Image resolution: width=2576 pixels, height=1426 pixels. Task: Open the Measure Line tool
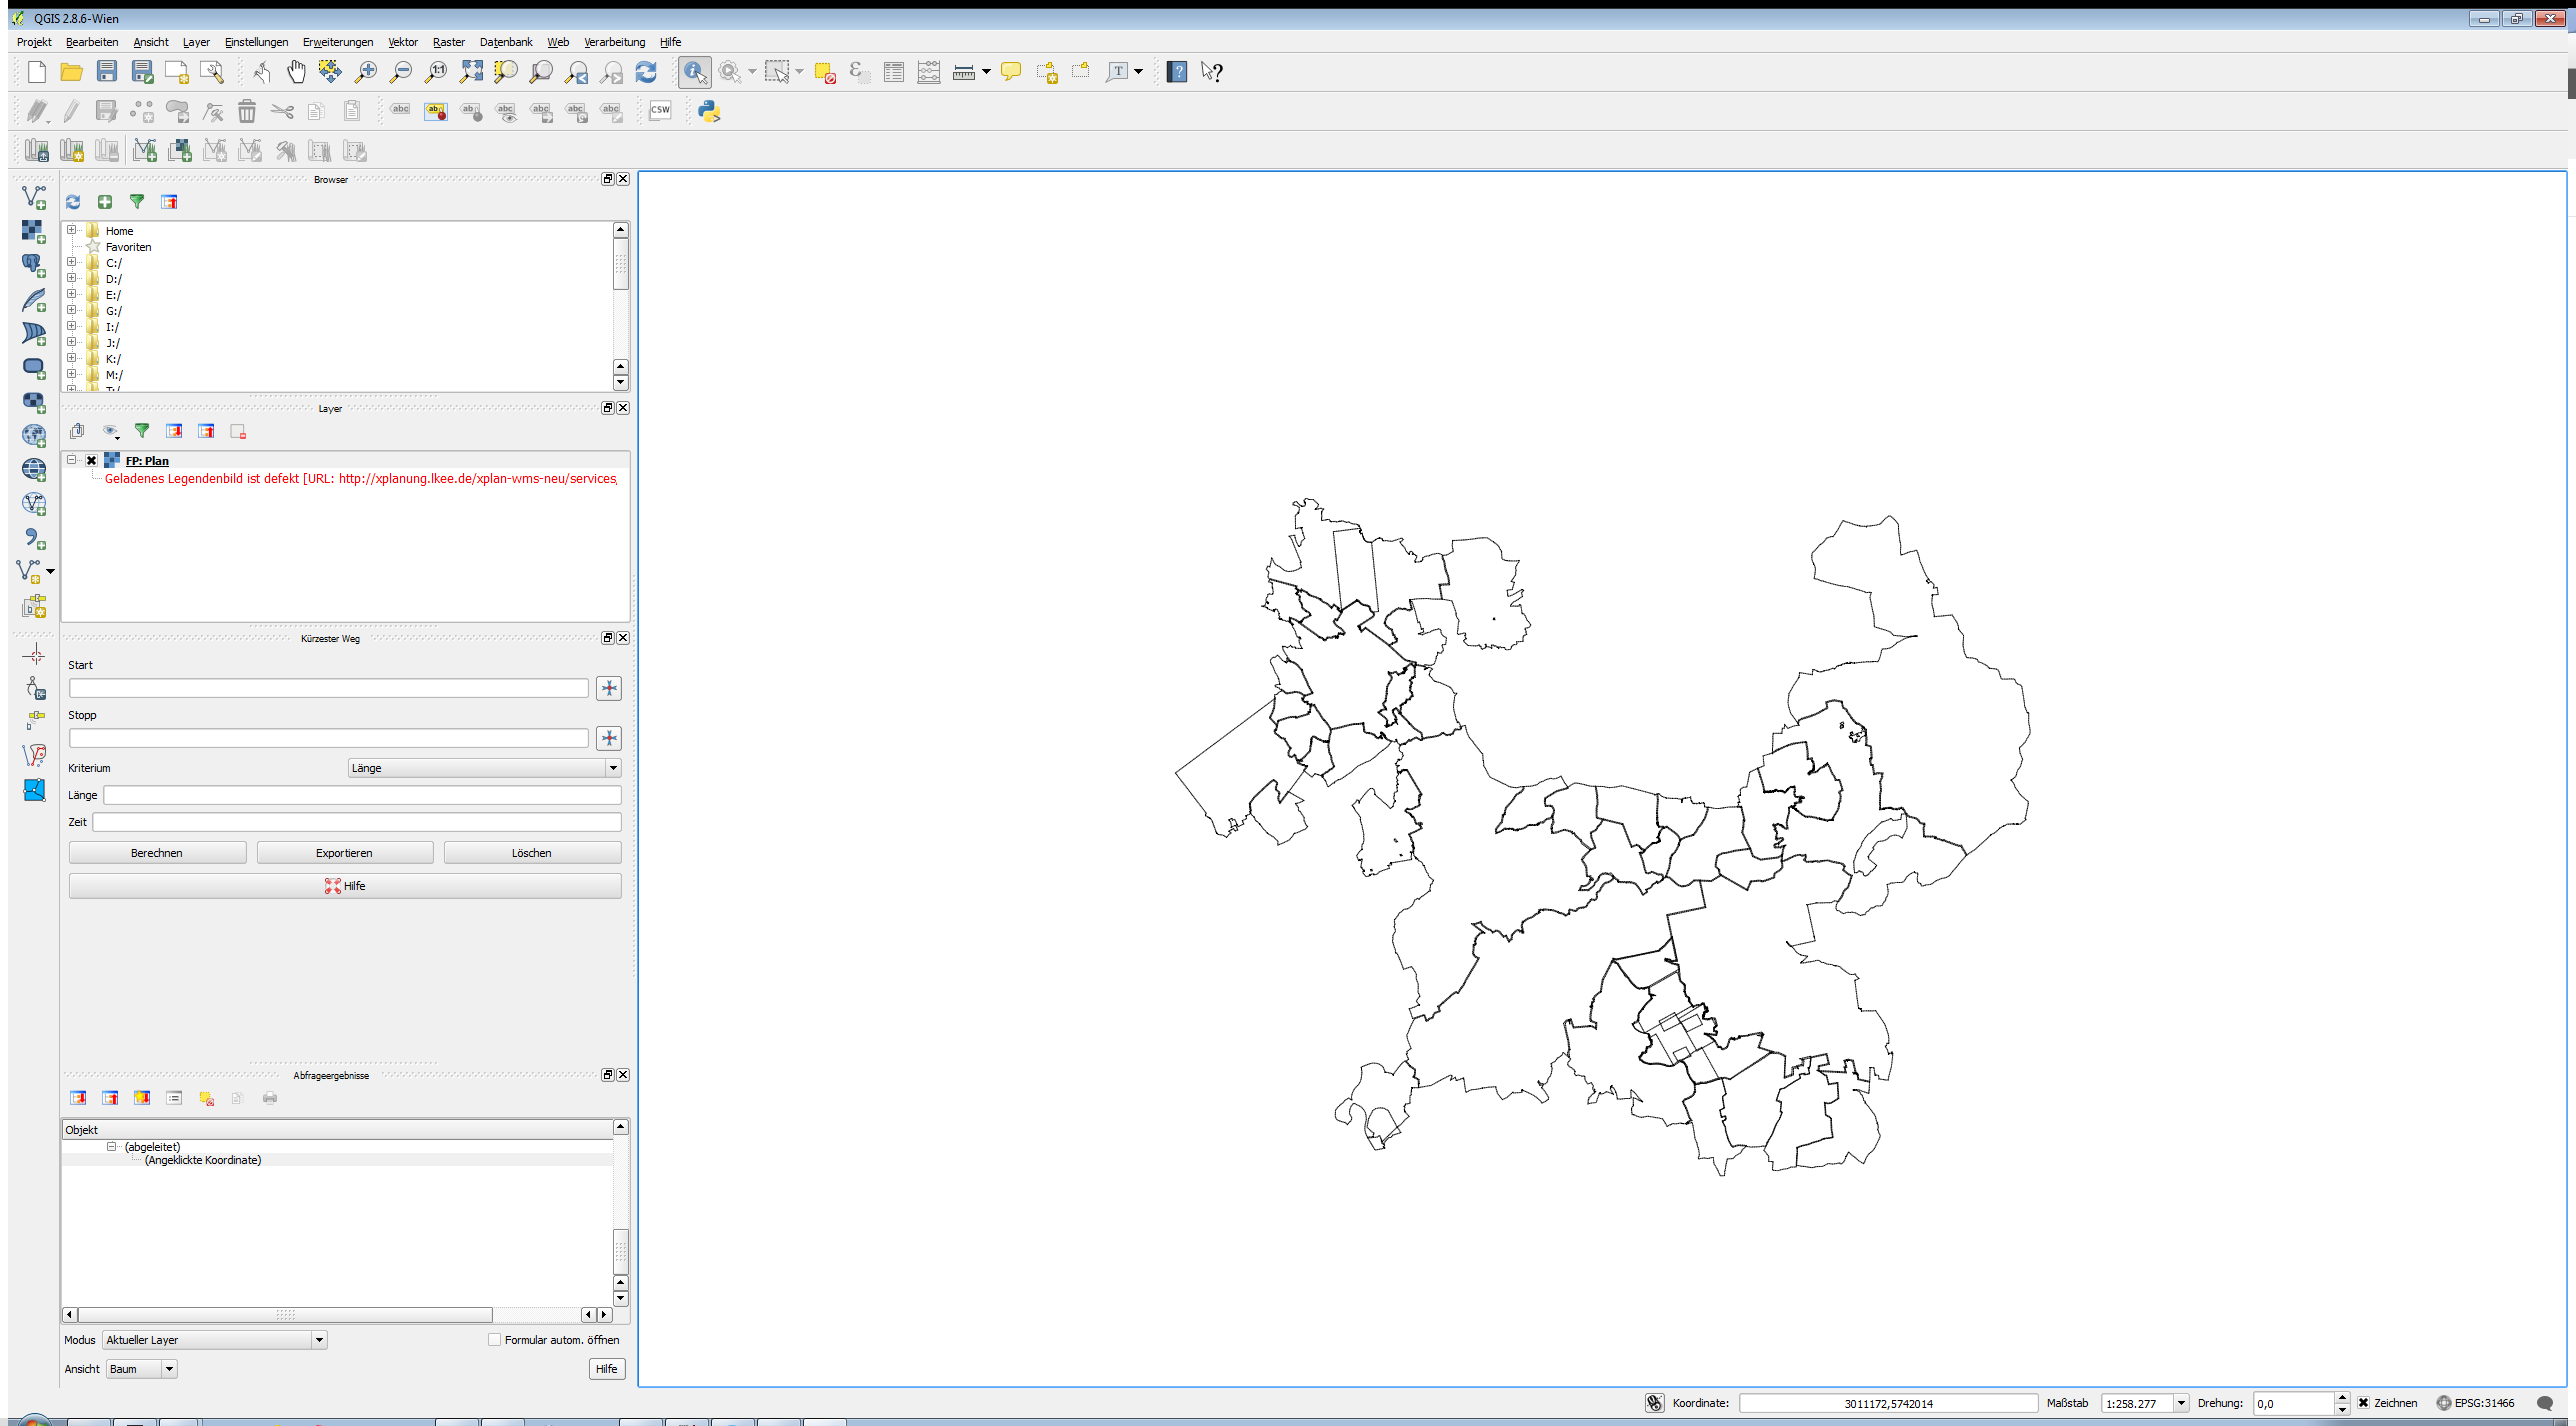963,72
